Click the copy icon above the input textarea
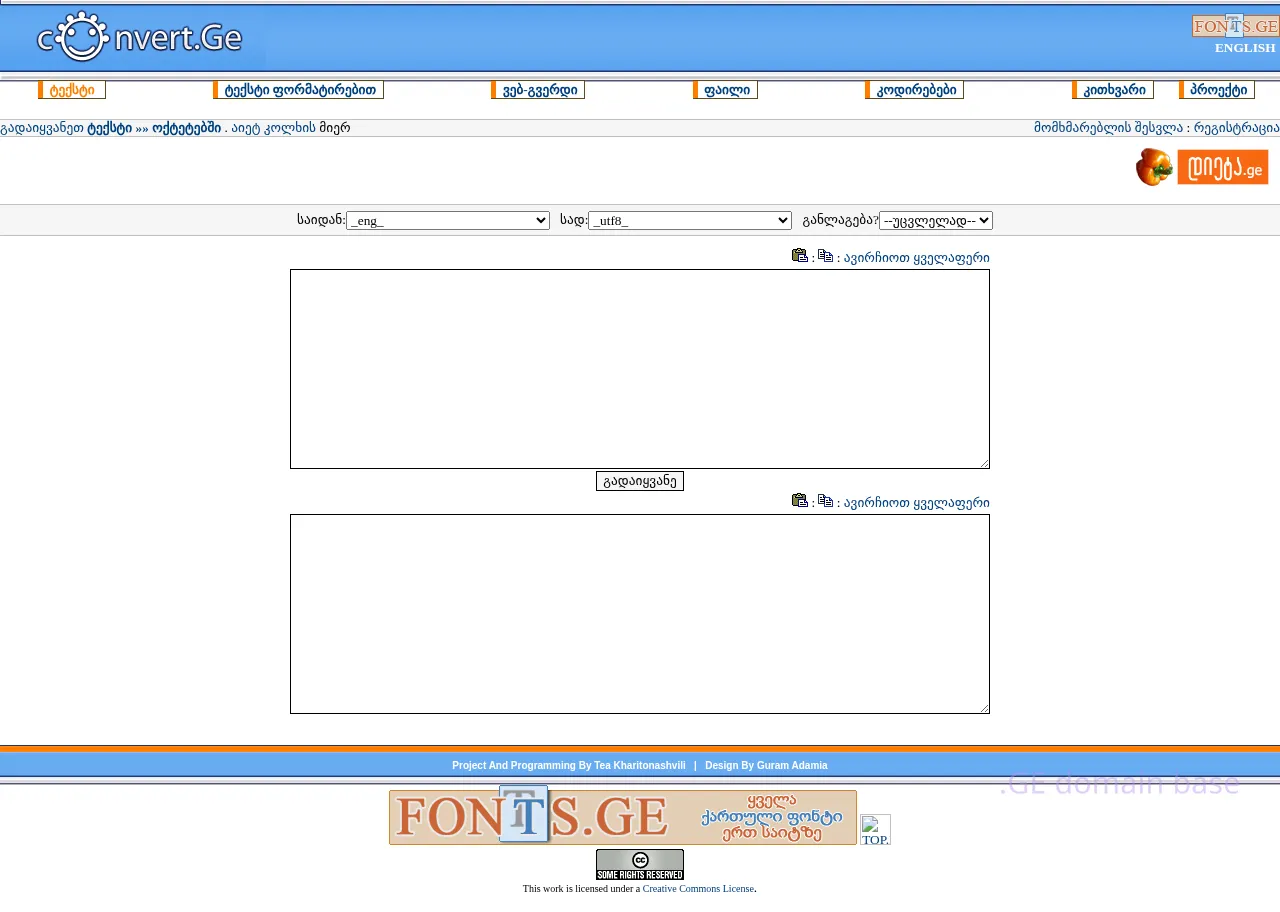Image resolution: width=1280 pixels, height=912 pixels. point(825,256)
